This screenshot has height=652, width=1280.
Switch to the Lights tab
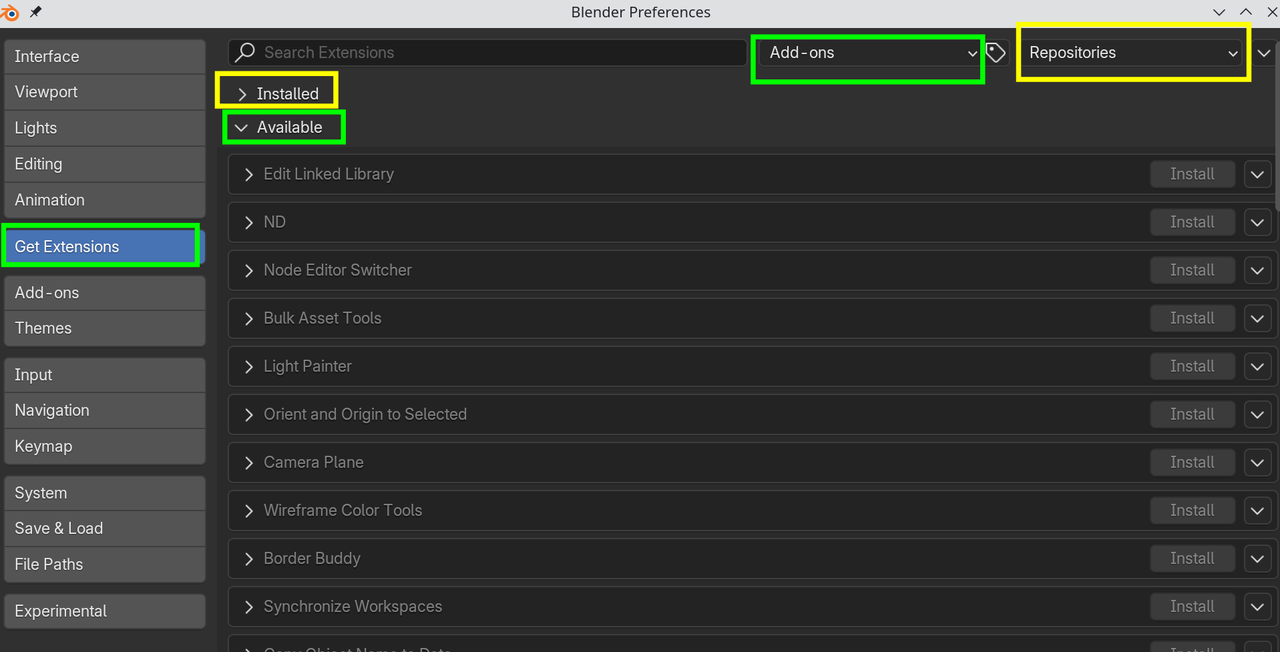[104, 128]
